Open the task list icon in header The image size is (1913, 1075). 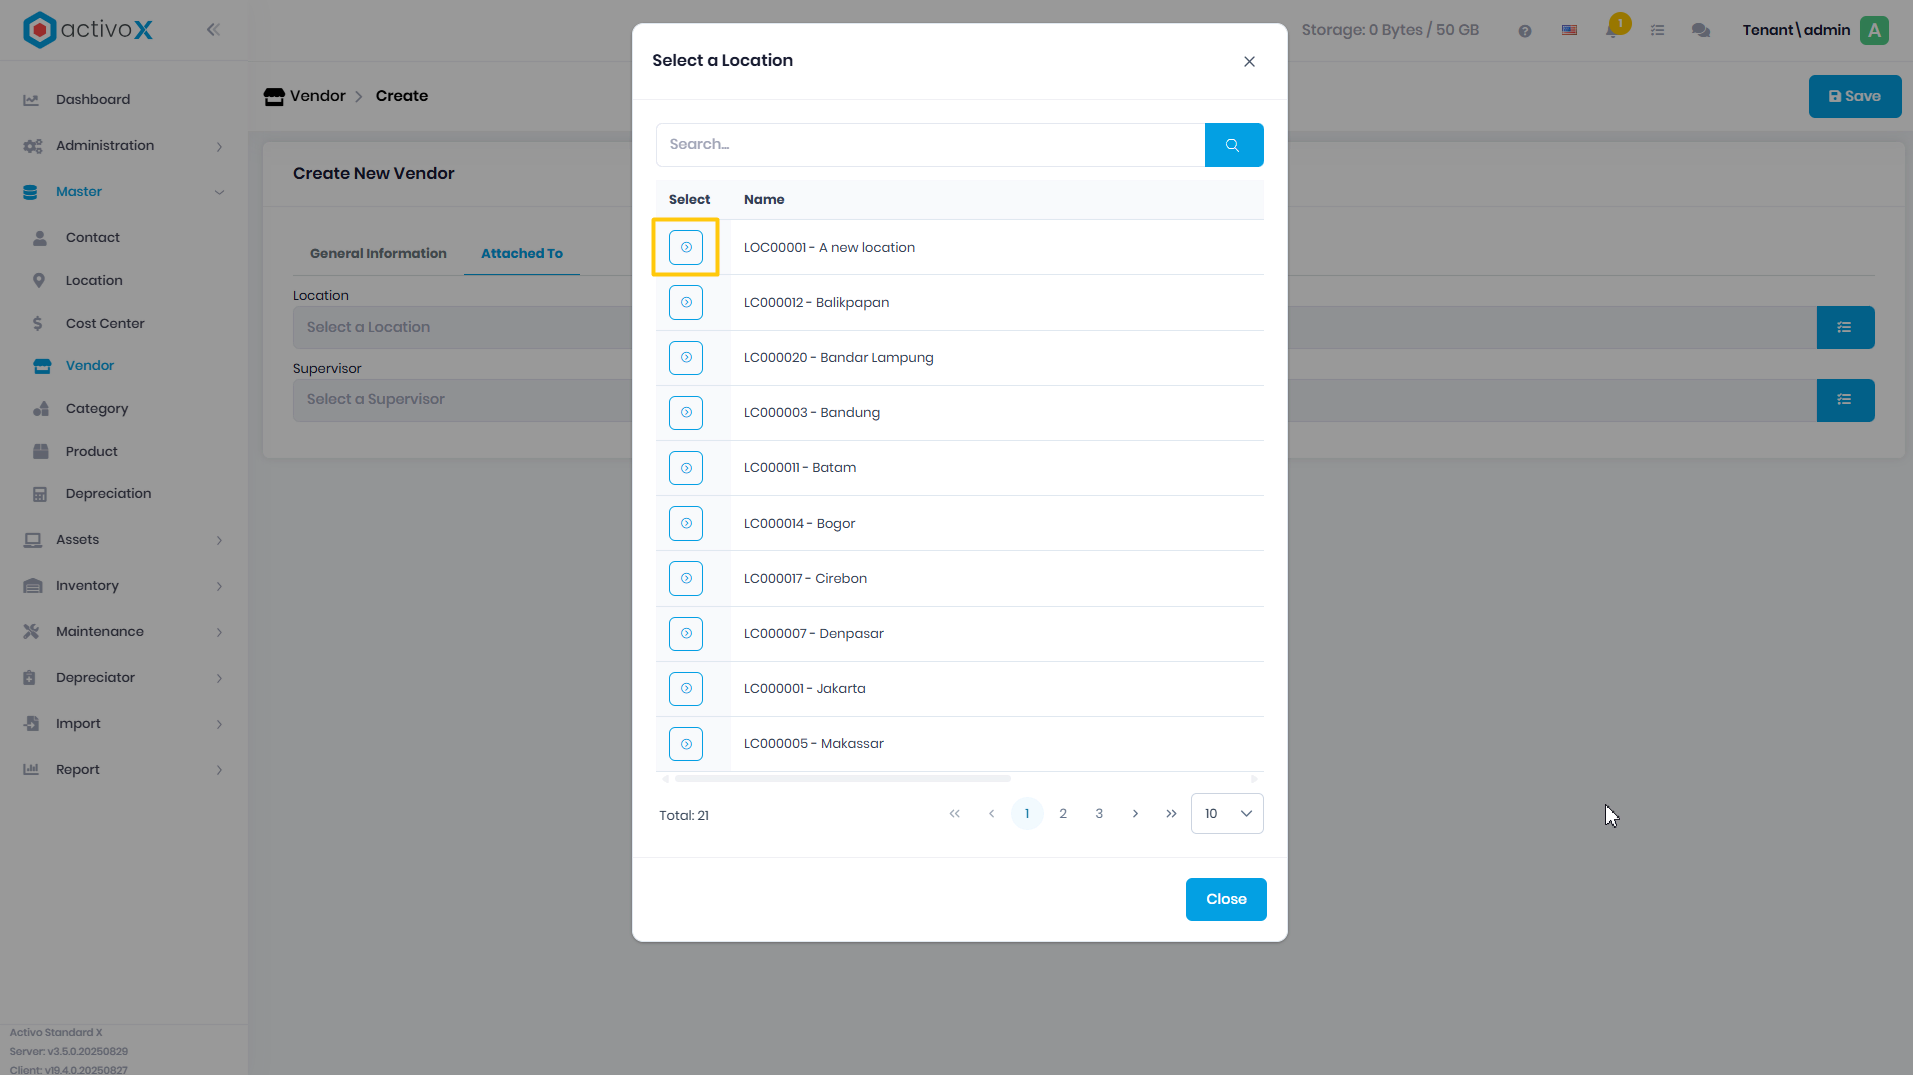click(x=1657, y=30)
